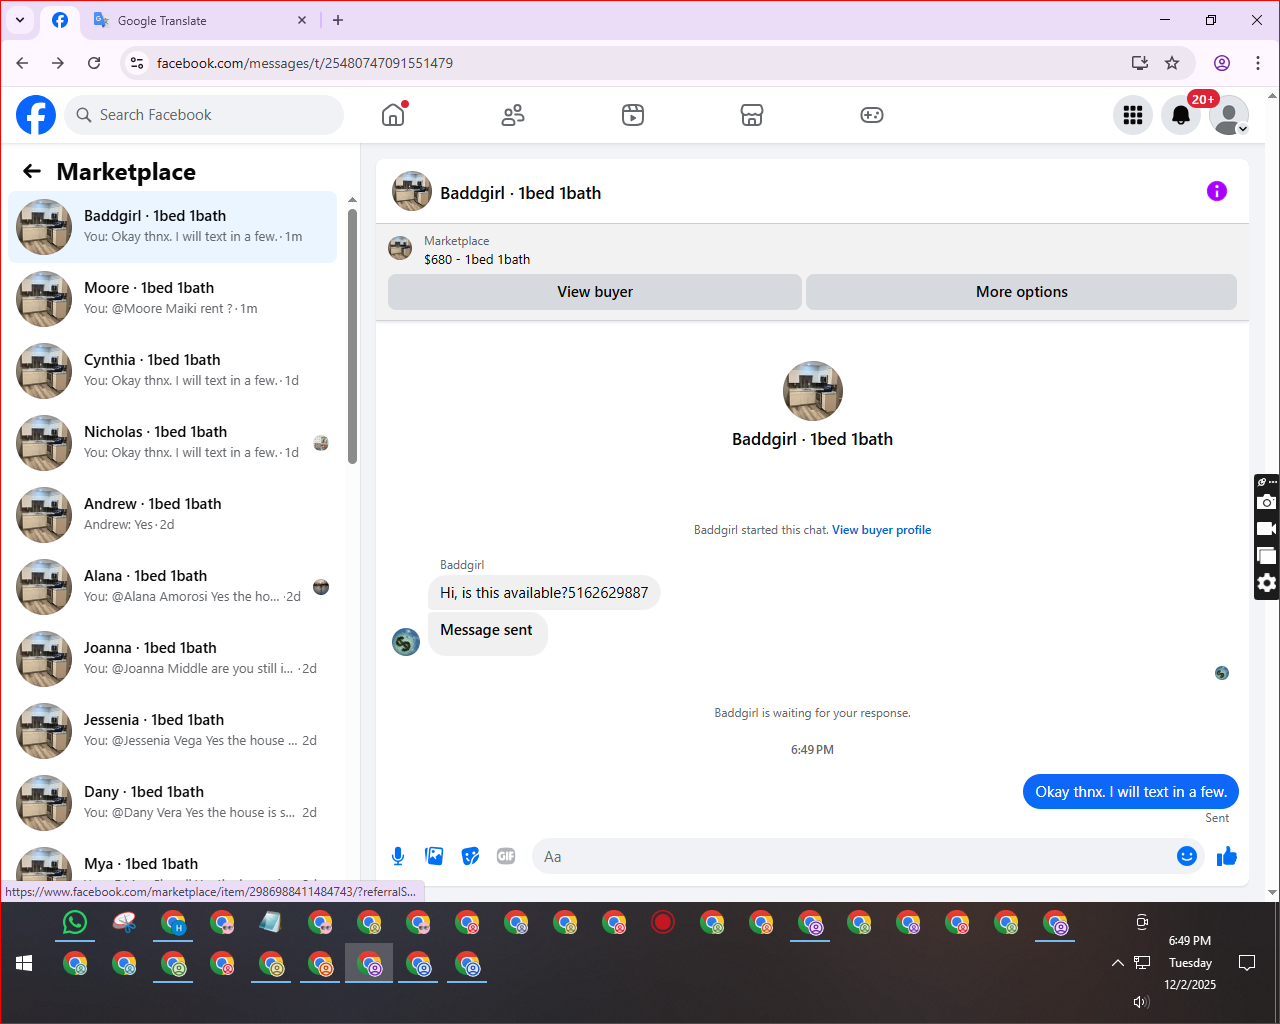Choose a GIF icon in composer
Screen dimensions: 1280x1024
point(506,856)
